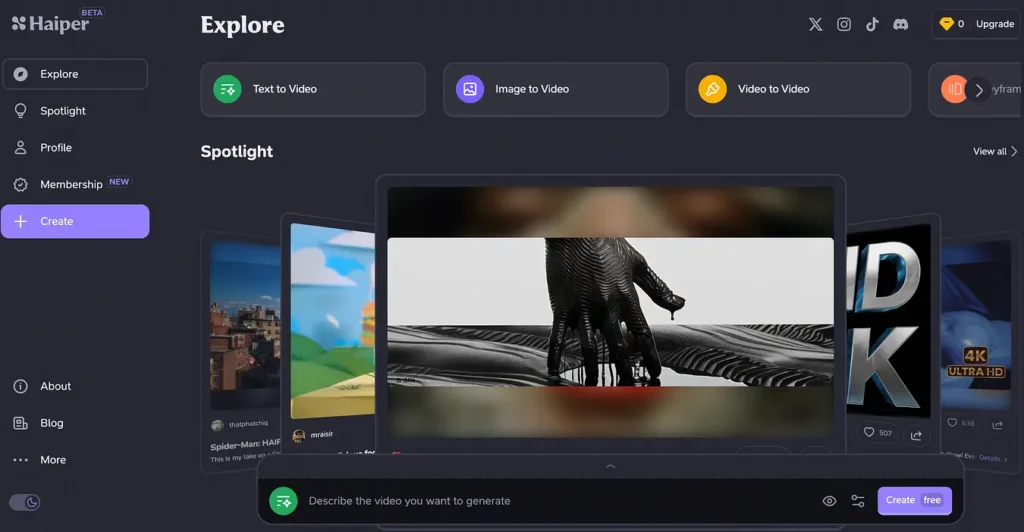
Task: Click the purple Image to Video icon
Action: tap(470, 89)
